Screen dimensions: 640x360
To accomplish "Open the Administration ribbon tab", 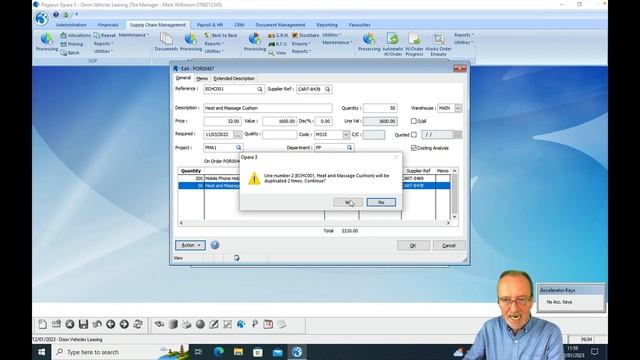I will click(71, 25).
